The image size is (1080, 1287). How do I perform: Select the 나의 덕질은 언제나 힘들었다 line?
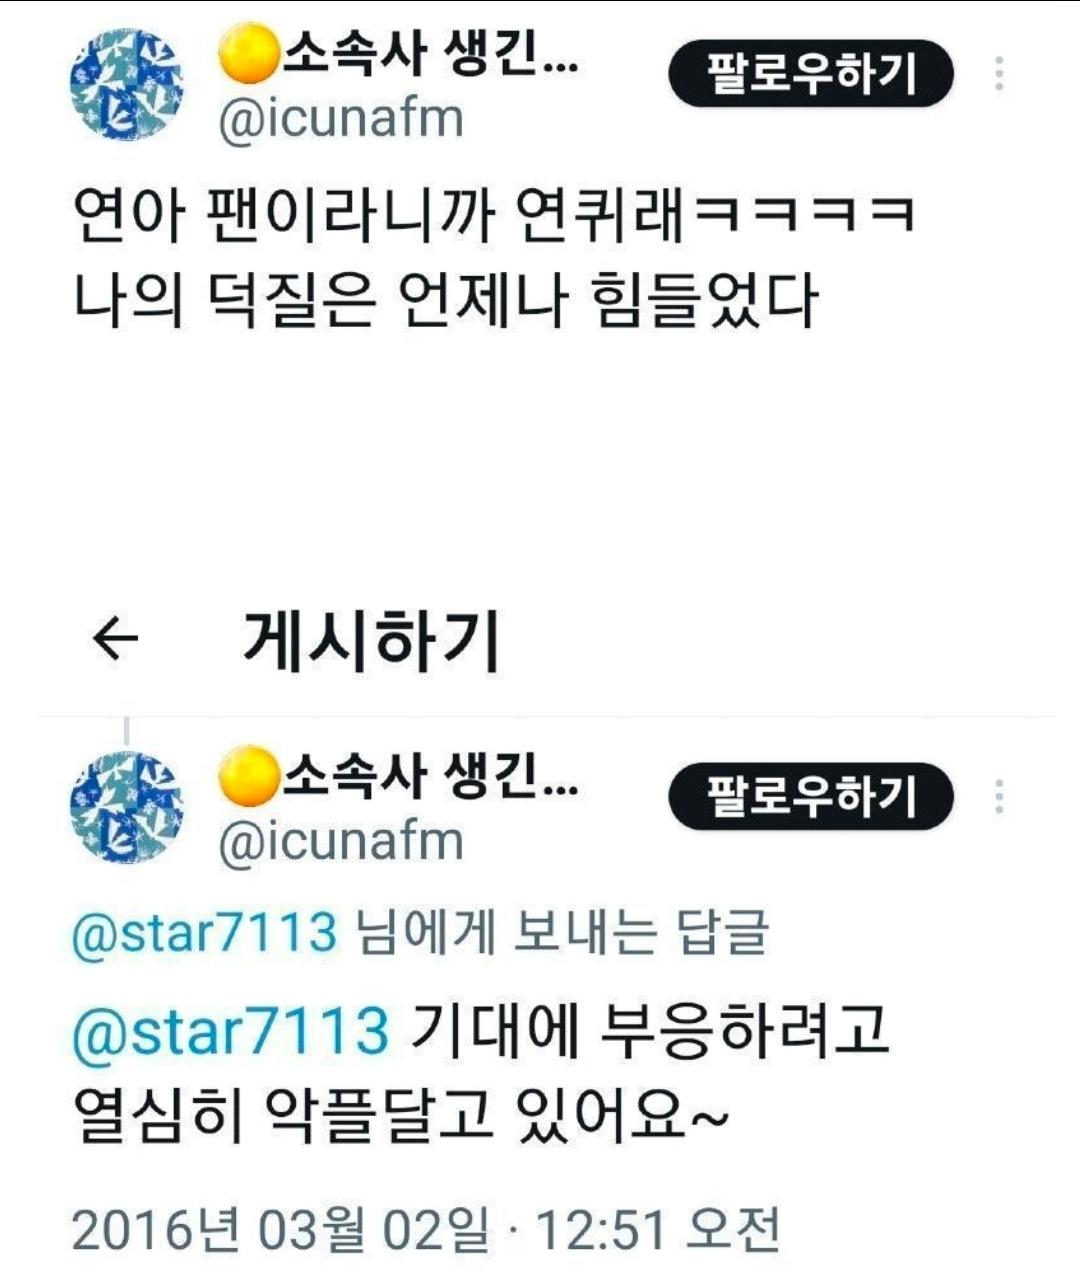(446, 301)
